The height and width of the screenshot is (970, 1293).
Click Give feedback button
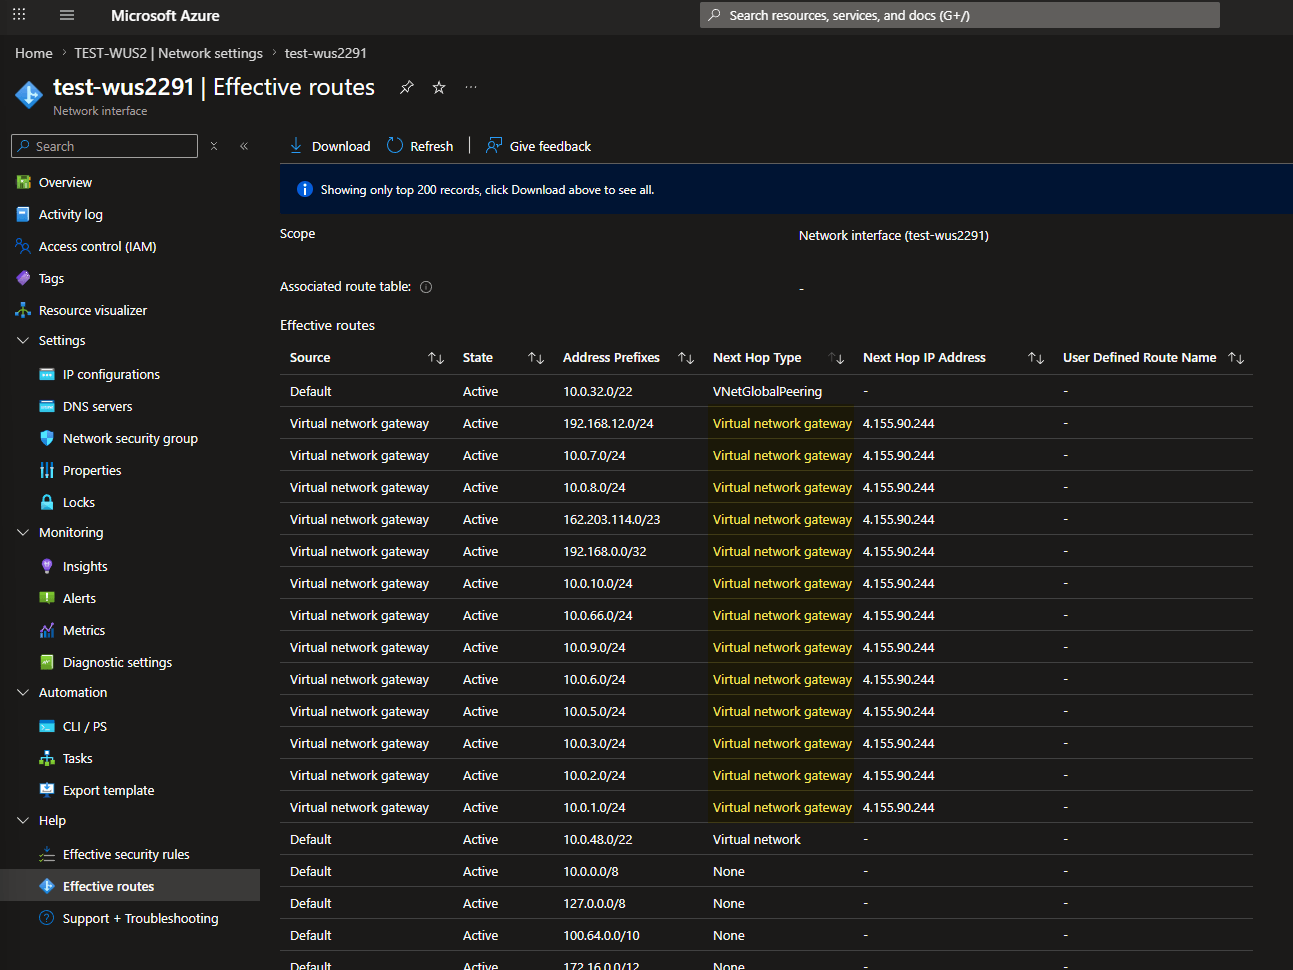(538, 146)
